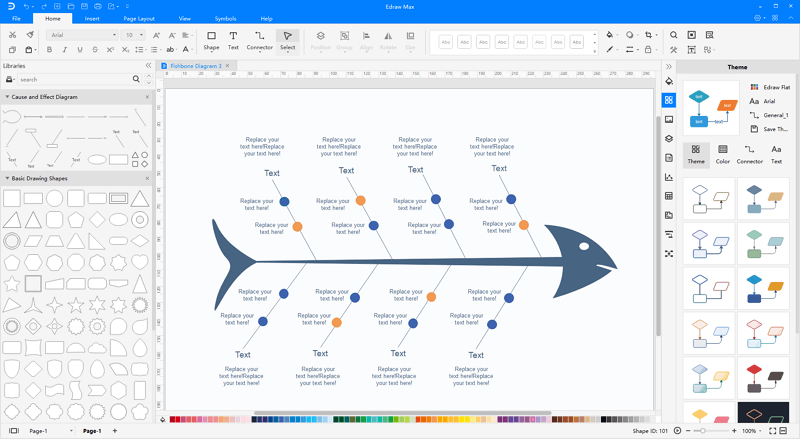The image size is (800, 439).
Task: Add a new page with plus button
Action: click(115, 431)
